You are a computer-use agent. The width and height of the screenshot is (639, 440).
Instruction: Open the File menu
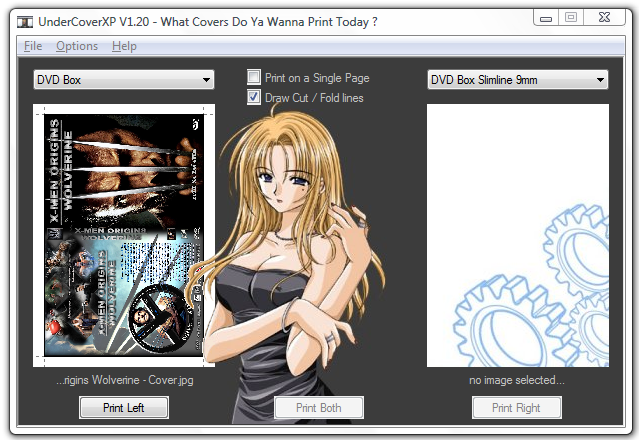33,46
